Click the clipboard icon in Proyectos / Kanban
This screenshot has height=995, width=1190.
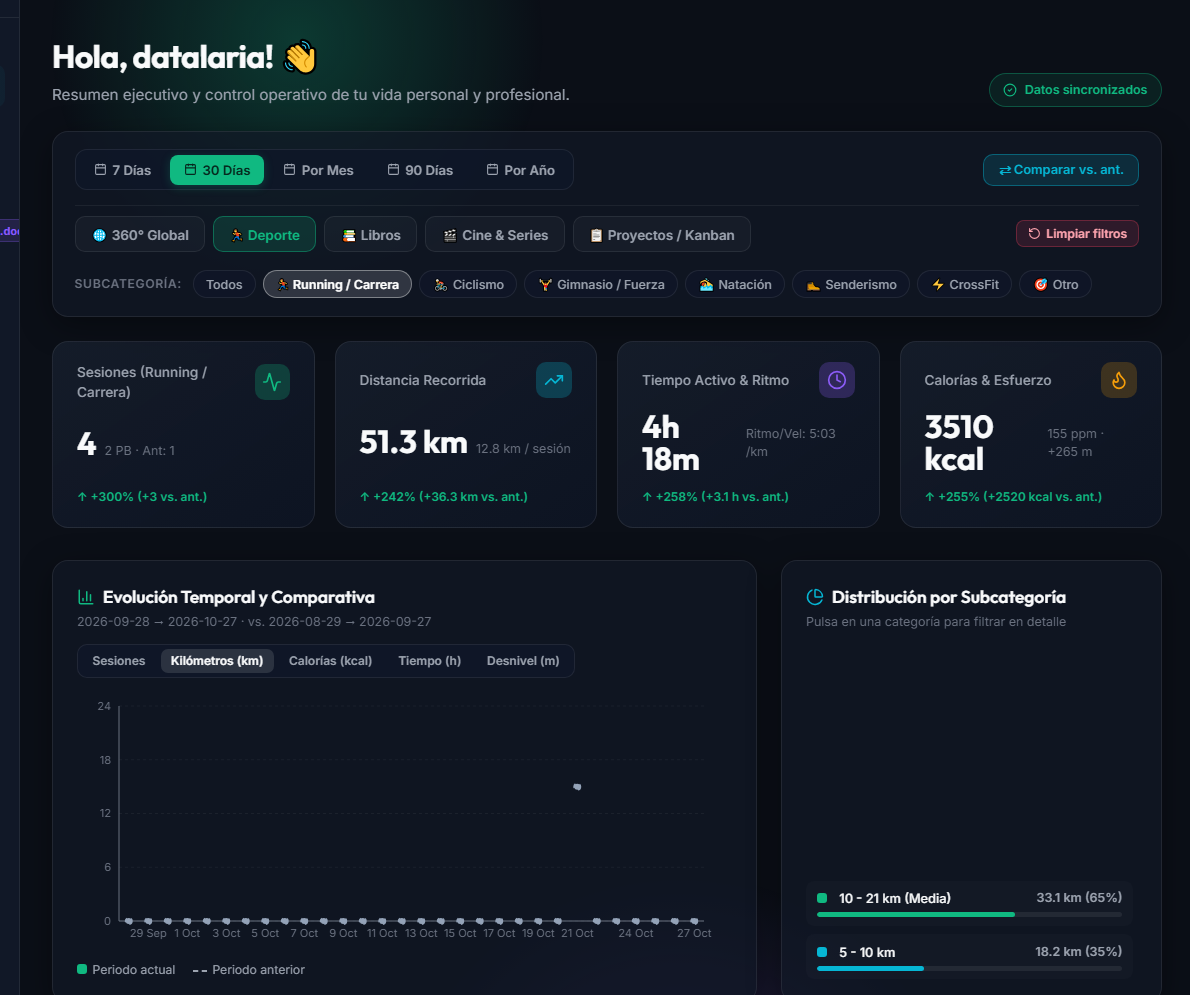(597, 235)
